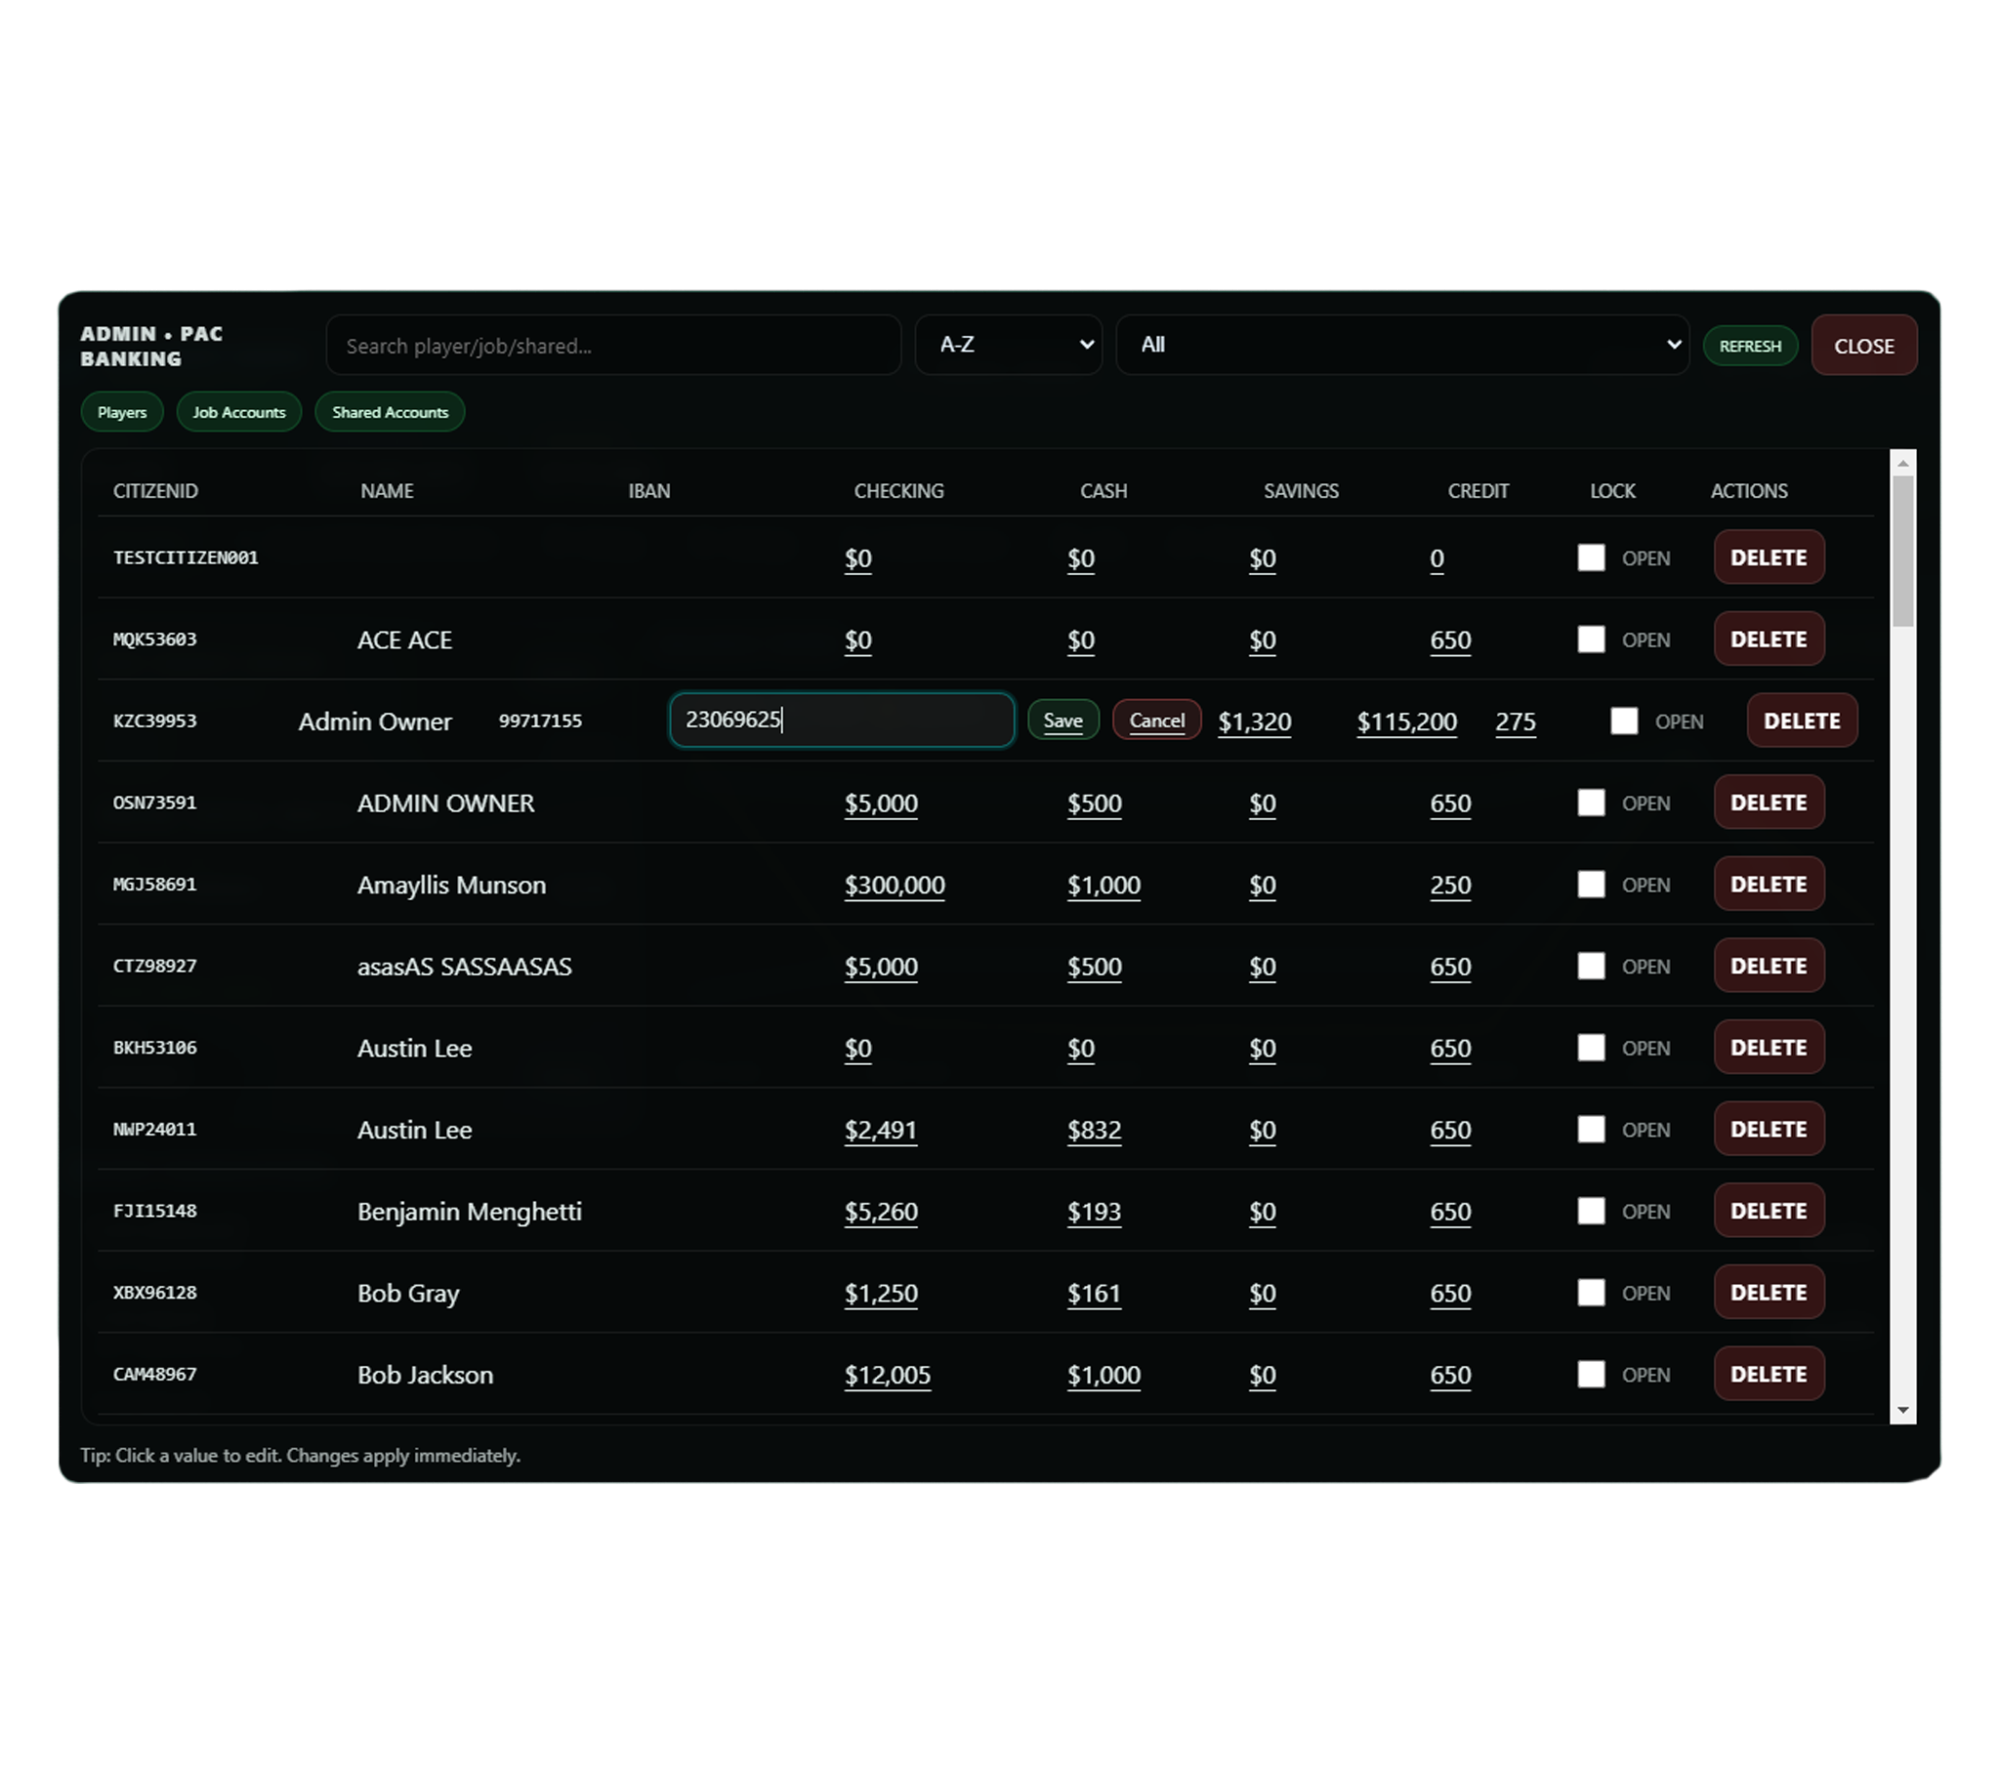Click citizen ID FJI15148

click(155, 1211)
